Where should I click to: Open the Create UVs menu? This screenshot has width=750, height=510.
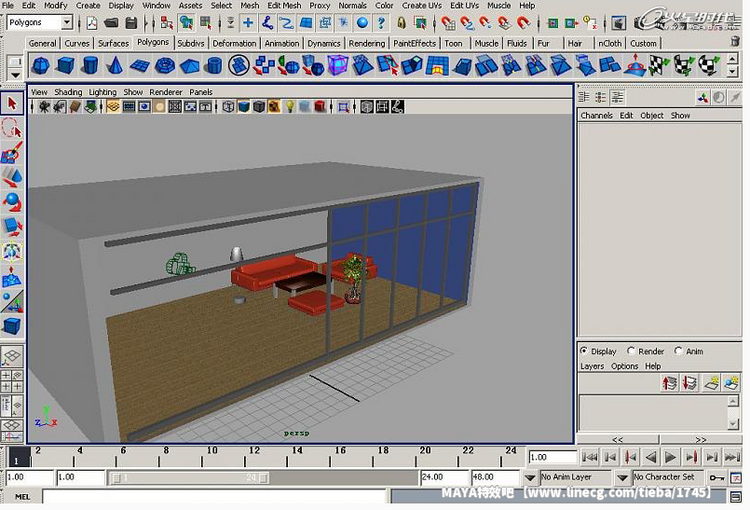[x=421, y=5]
